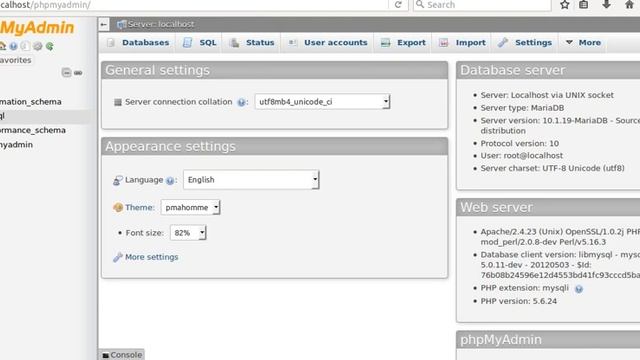Open the User accounts tab
Screen dimensions: 640x360
point(328,42)
